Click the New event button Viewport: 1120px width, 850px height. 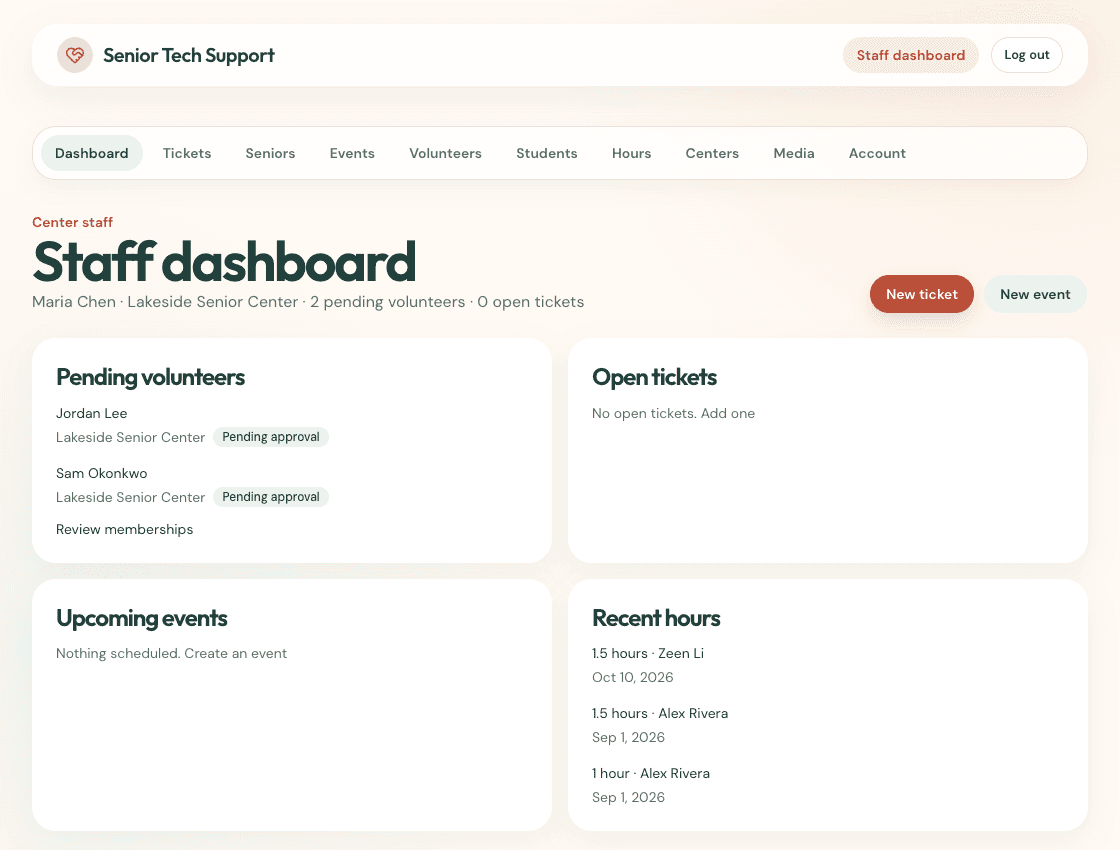click(x=1035, y=294)
